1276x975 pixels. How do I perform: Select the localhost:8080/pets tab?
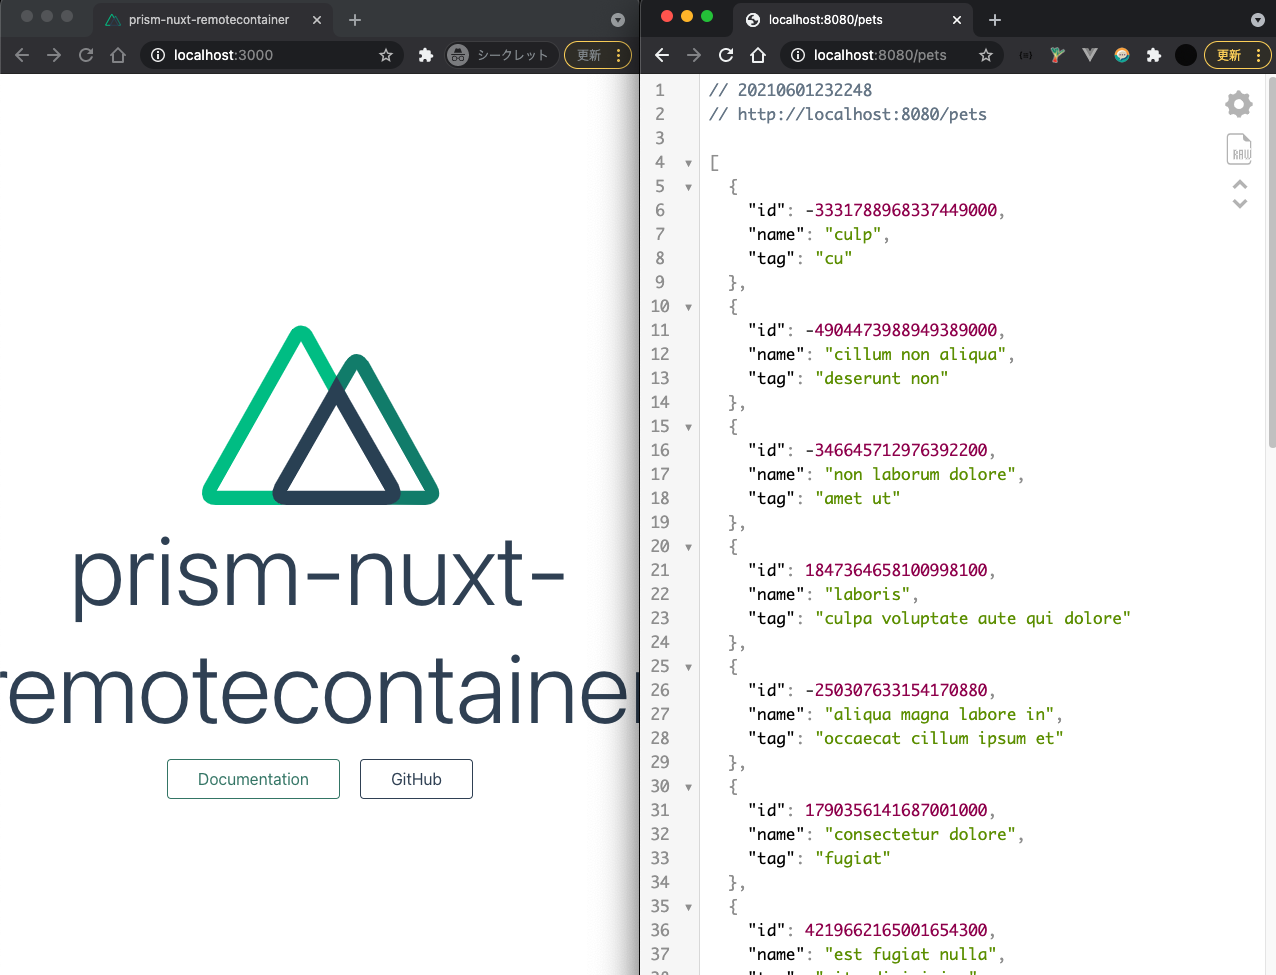[853, 19]
